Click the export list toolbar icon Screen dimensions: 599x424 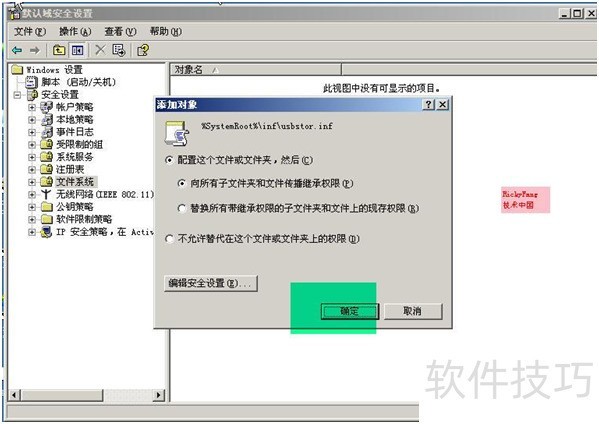(119, 50)
